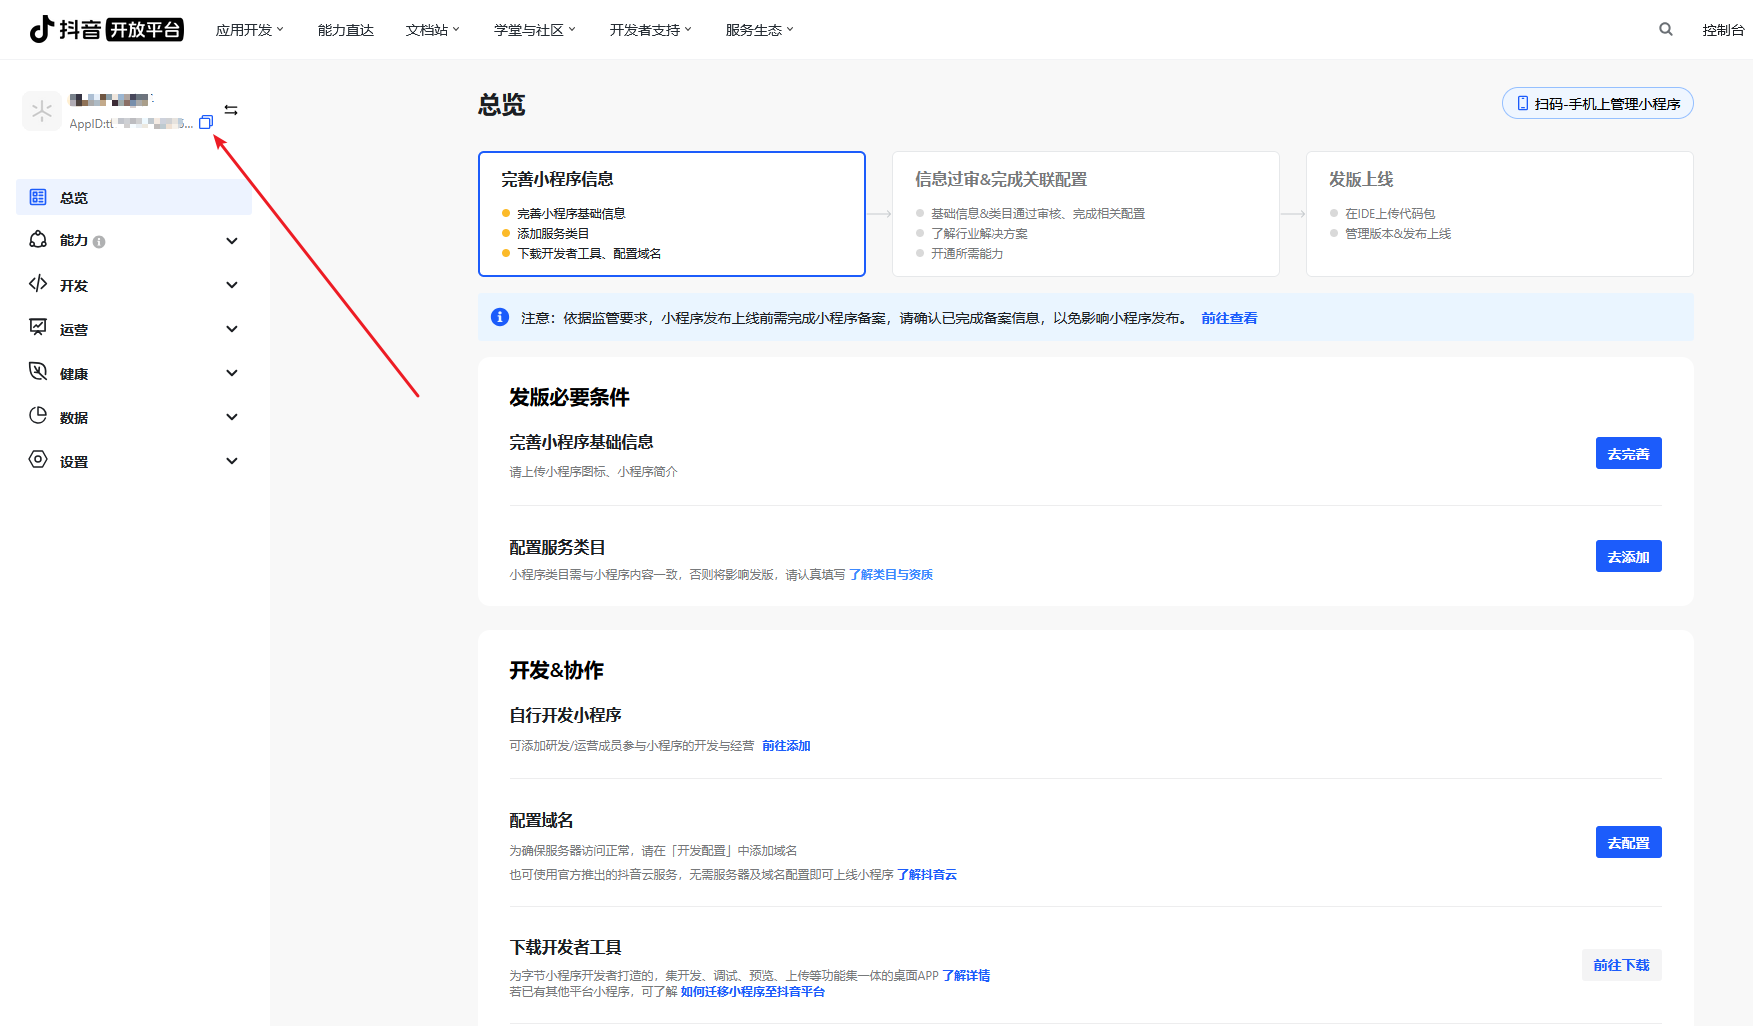
Task: Click the info tooltip icon next to 能力
Action: click(x=100, y=241)
